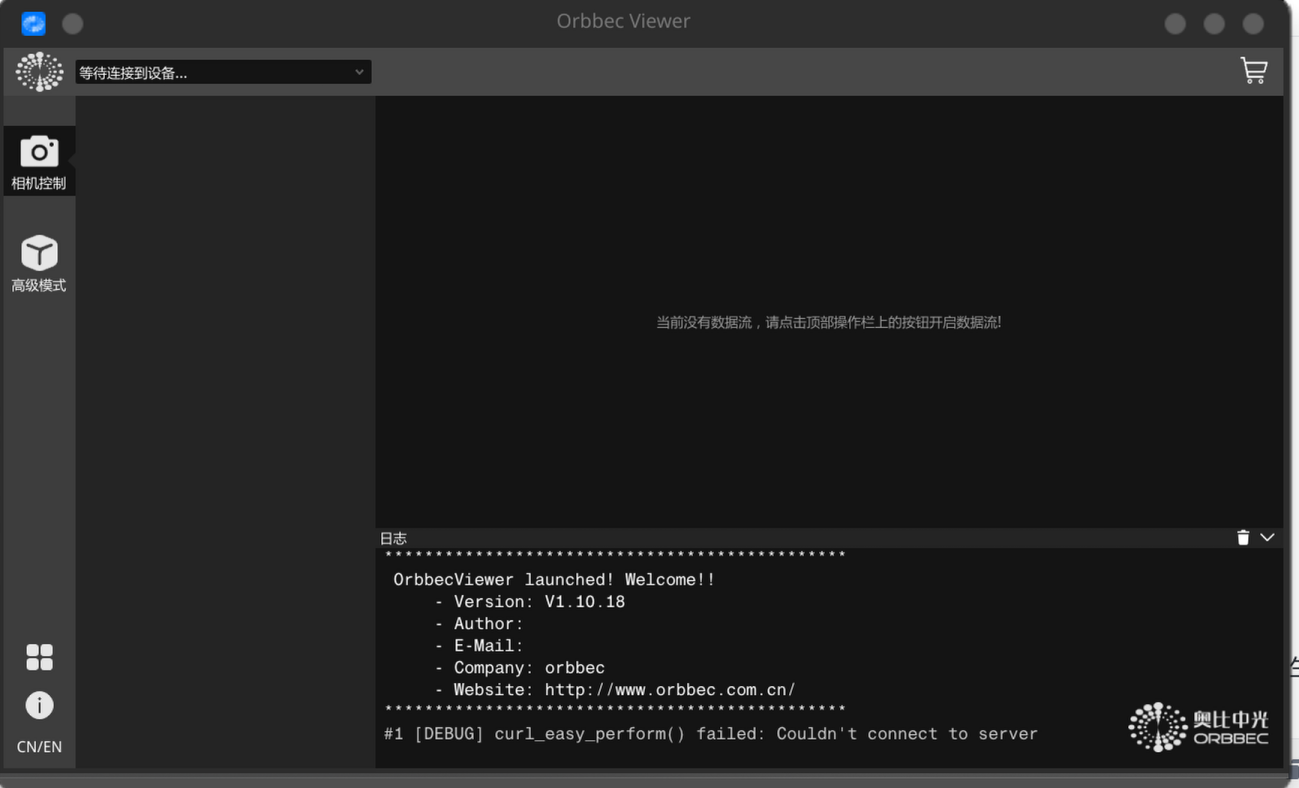
Task: Open the four-square grid icon in sidebar
Action: pyautogui.click(x=39, y=657)
